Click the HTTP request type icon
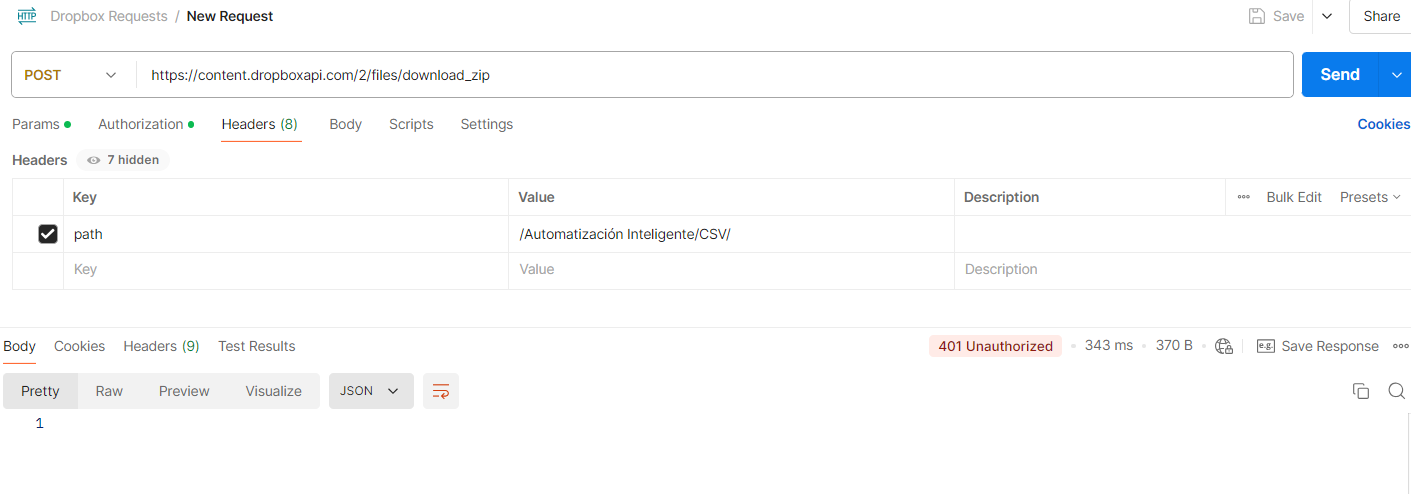Image resolution: width=1411 pixels, height=494 pixels. tap(27, 16)
